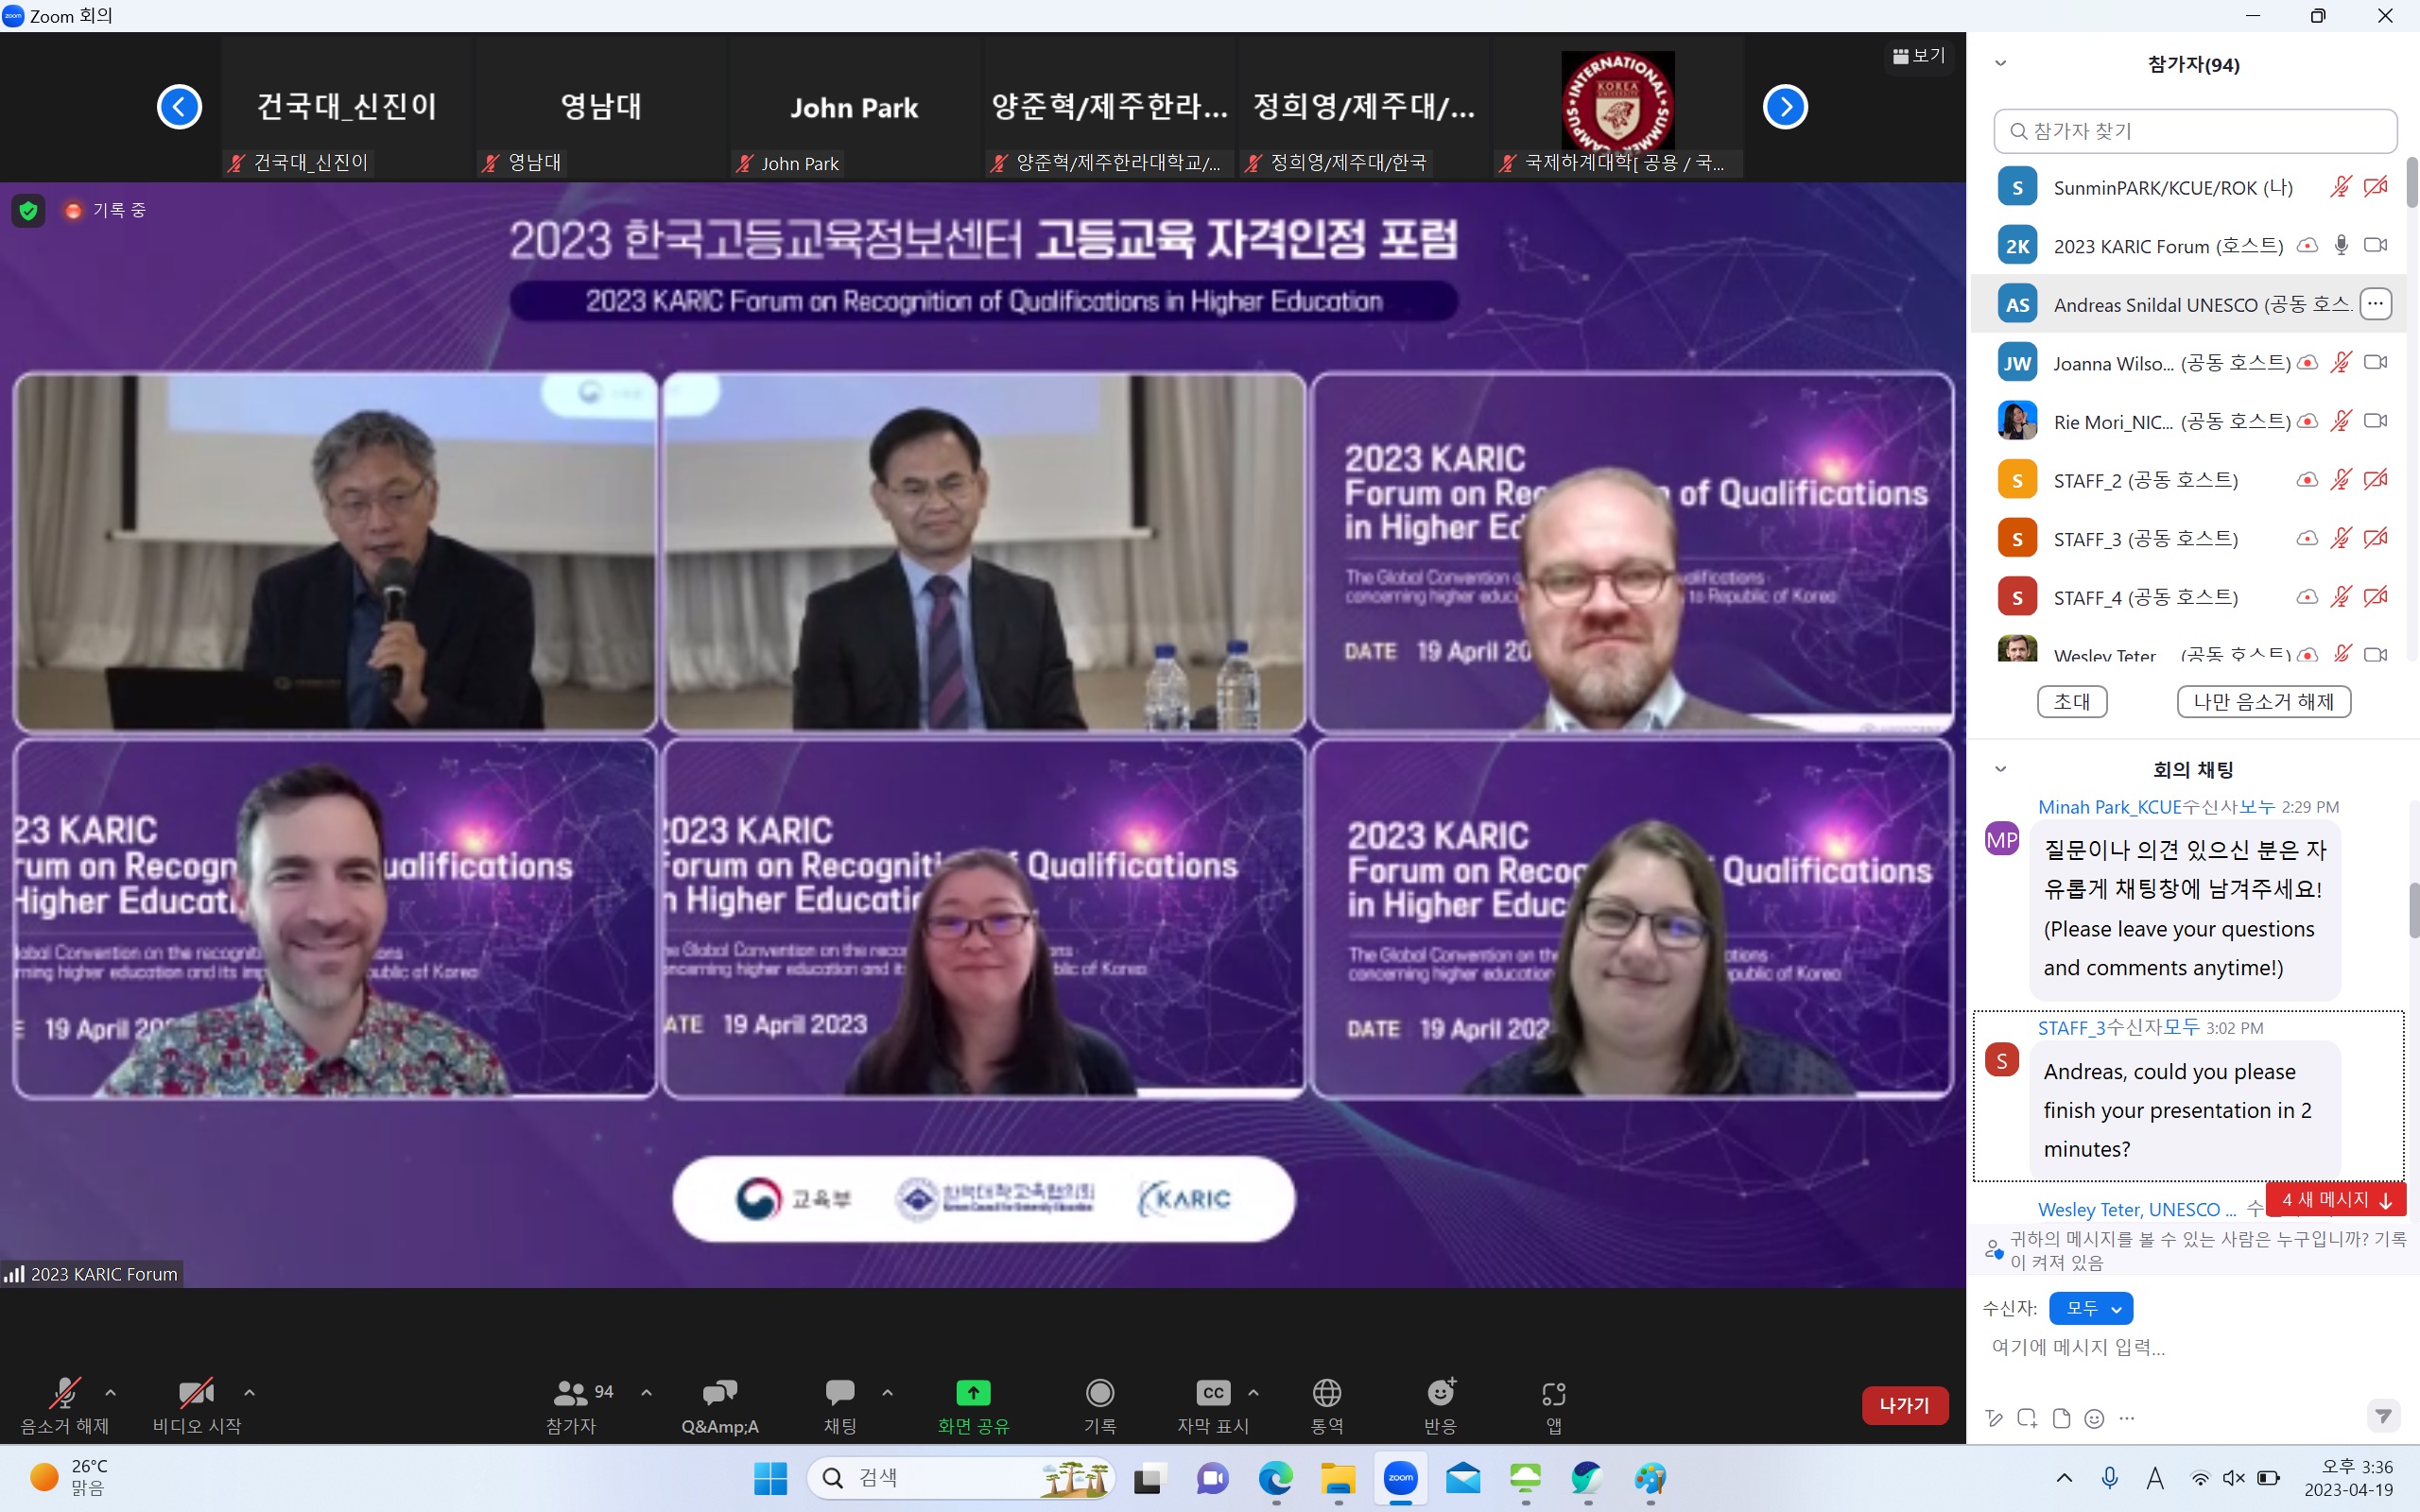Collapse the 회의 채팅 panel chevron

[x=2001, y=769]
